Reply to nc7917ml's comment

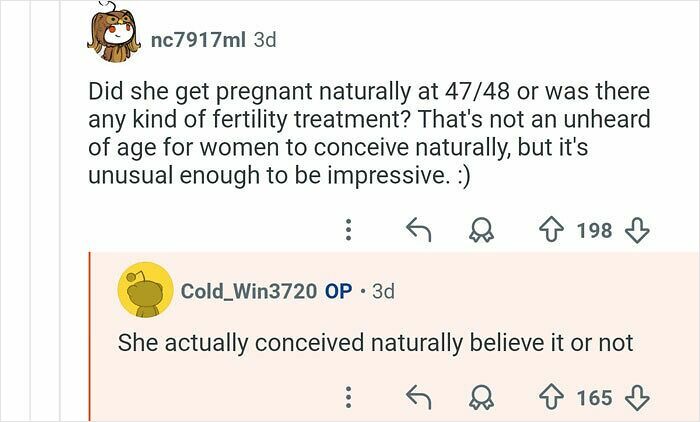pos(418,231)
